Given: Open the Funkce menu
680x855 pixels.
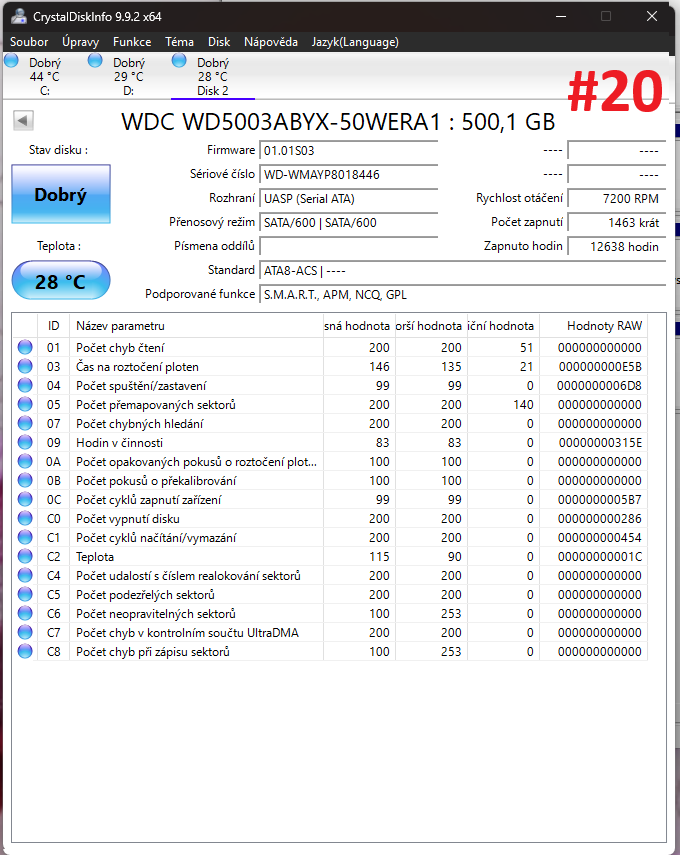Looking at the screenshot, I should point(132,42).
